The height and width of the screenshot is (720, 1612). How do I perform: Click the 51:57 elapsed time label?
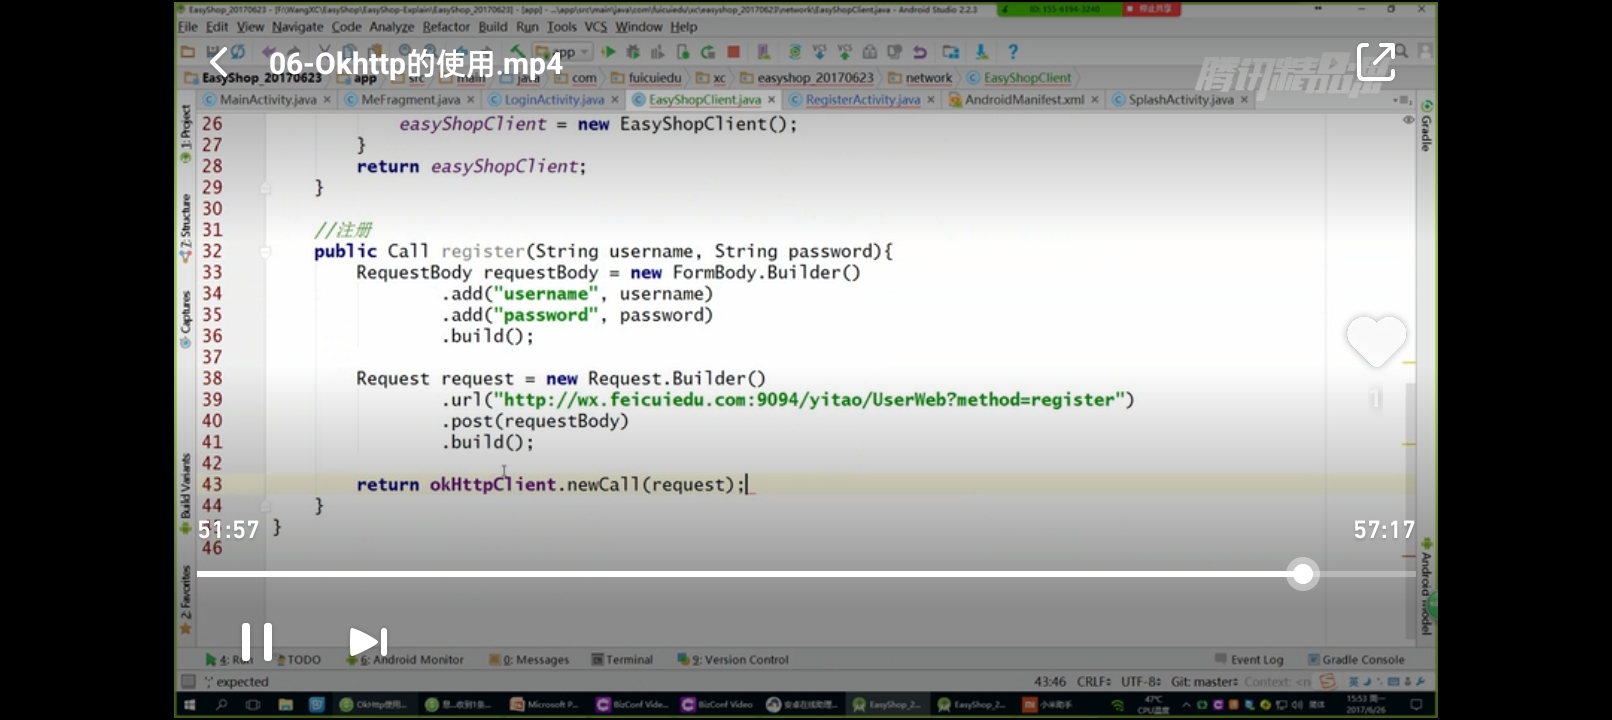228,530
